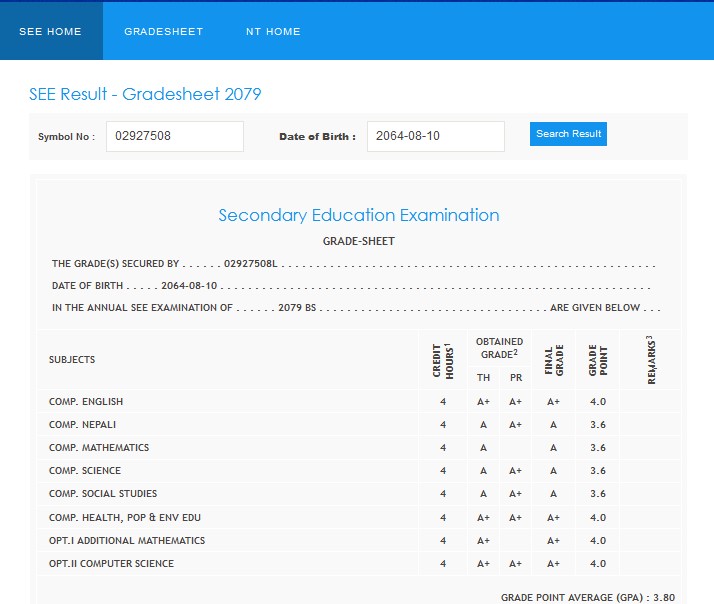Focus the Symbol No input field
Image resolution: width=714 pixels, height=604 pixels.
[175, 136]
